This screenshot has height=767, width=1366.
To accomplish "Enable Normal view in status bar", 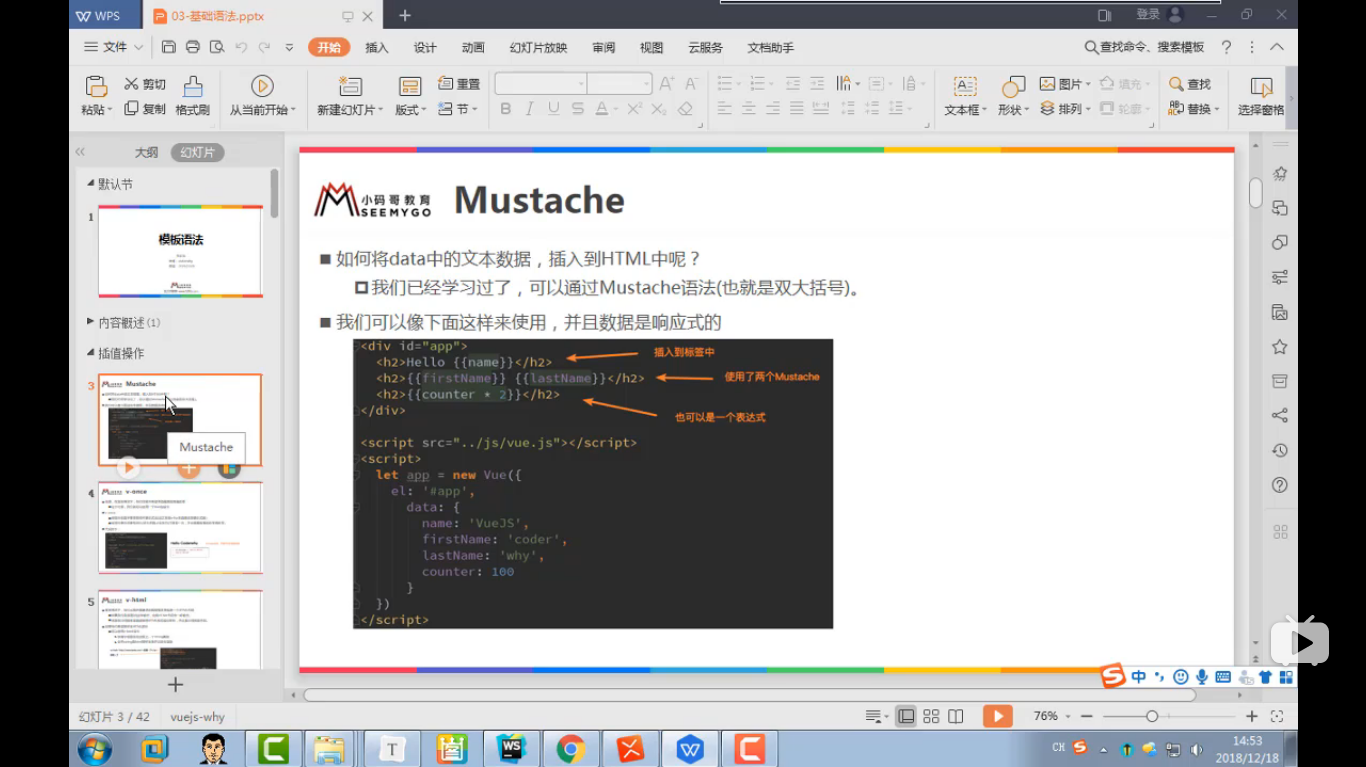I will point(906,716).
